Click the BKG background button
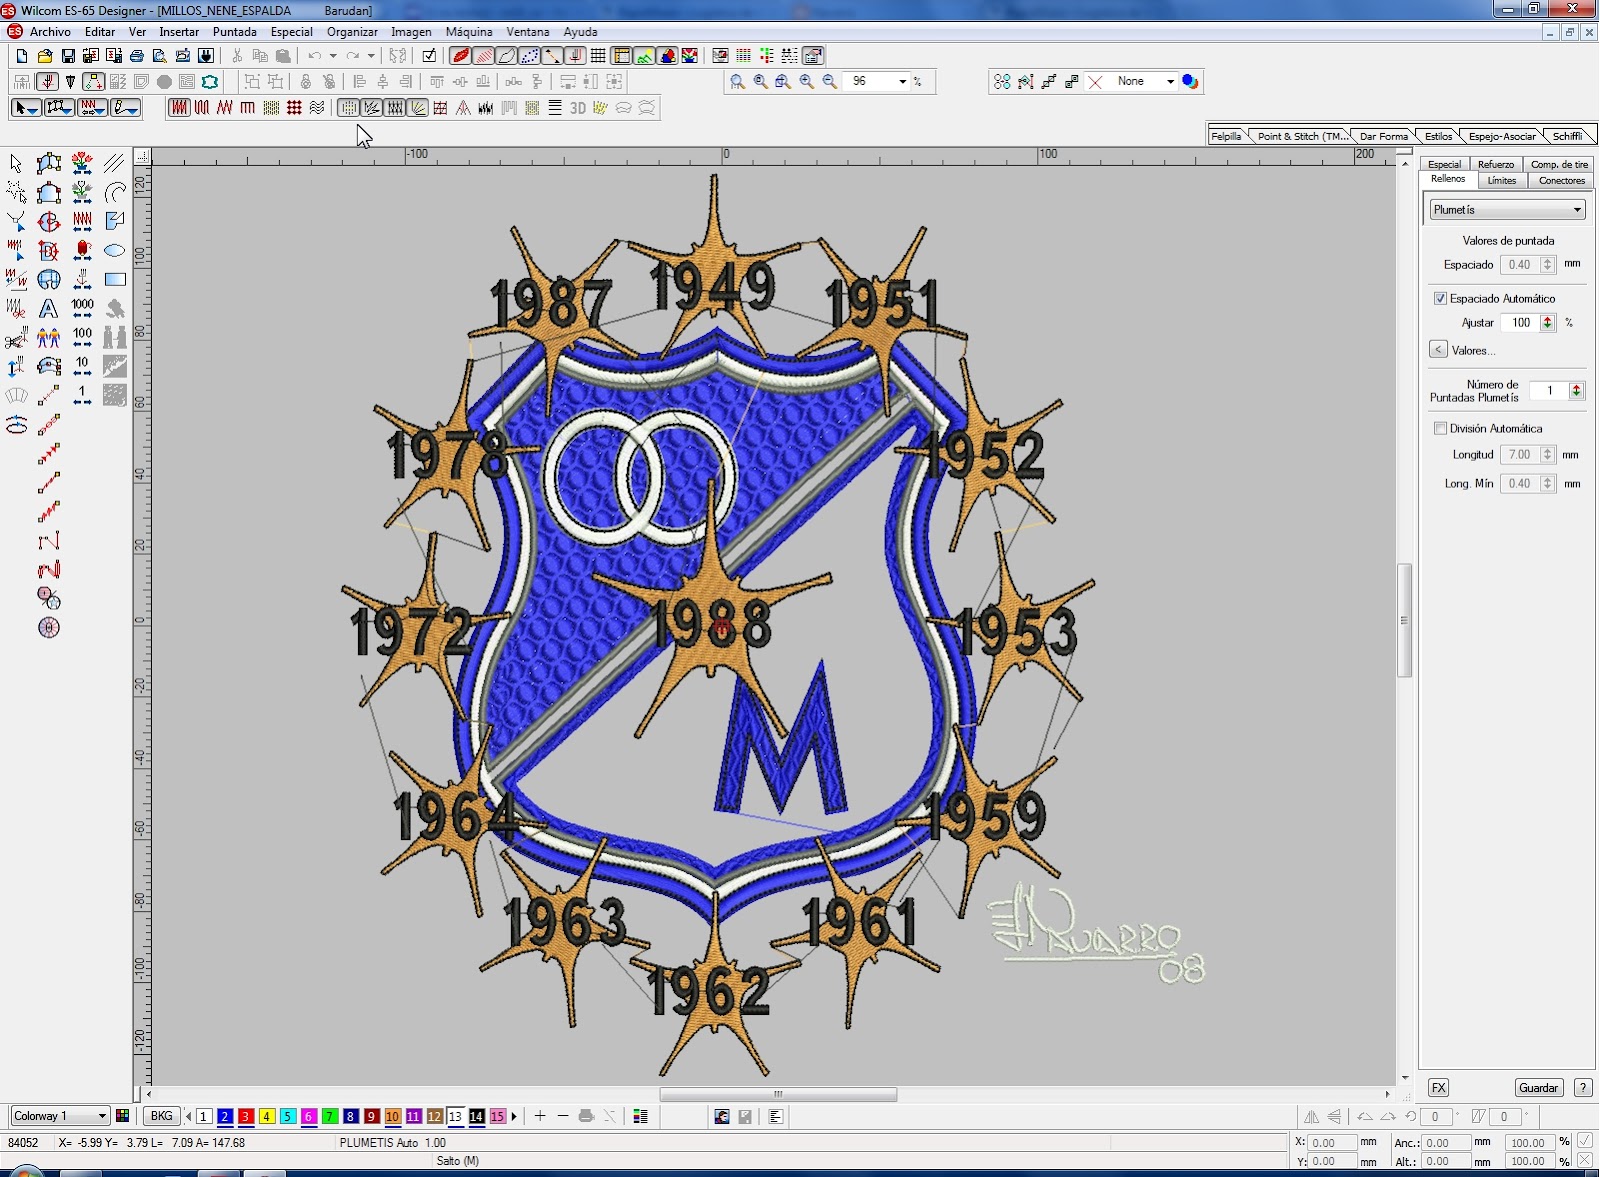Image resolution: width=1600 pixels, height=1177 pixels. tap(161, 1116)
